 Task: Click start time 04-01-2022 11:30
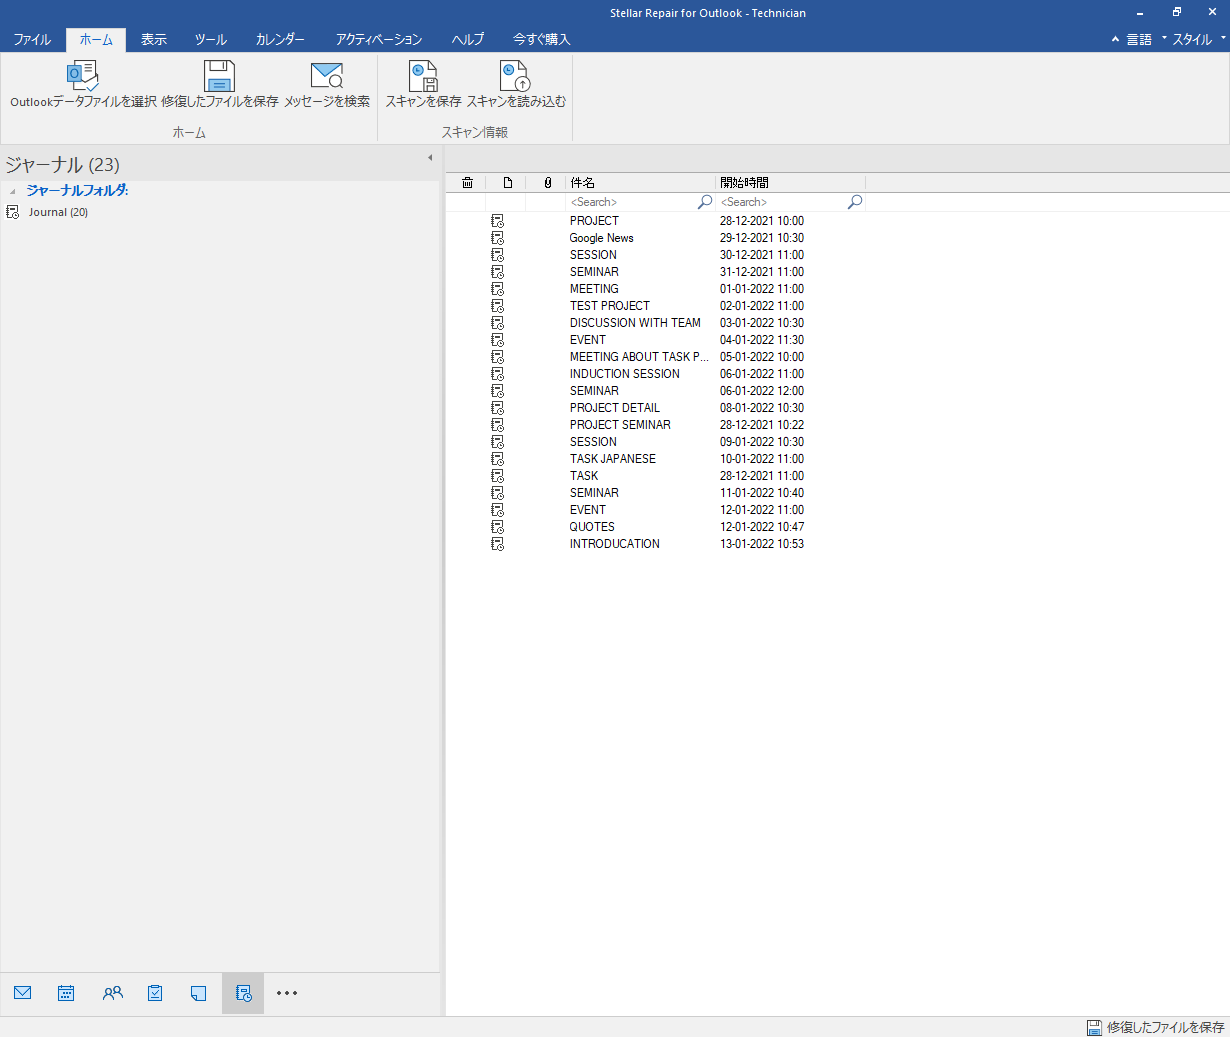coord(762,340)
